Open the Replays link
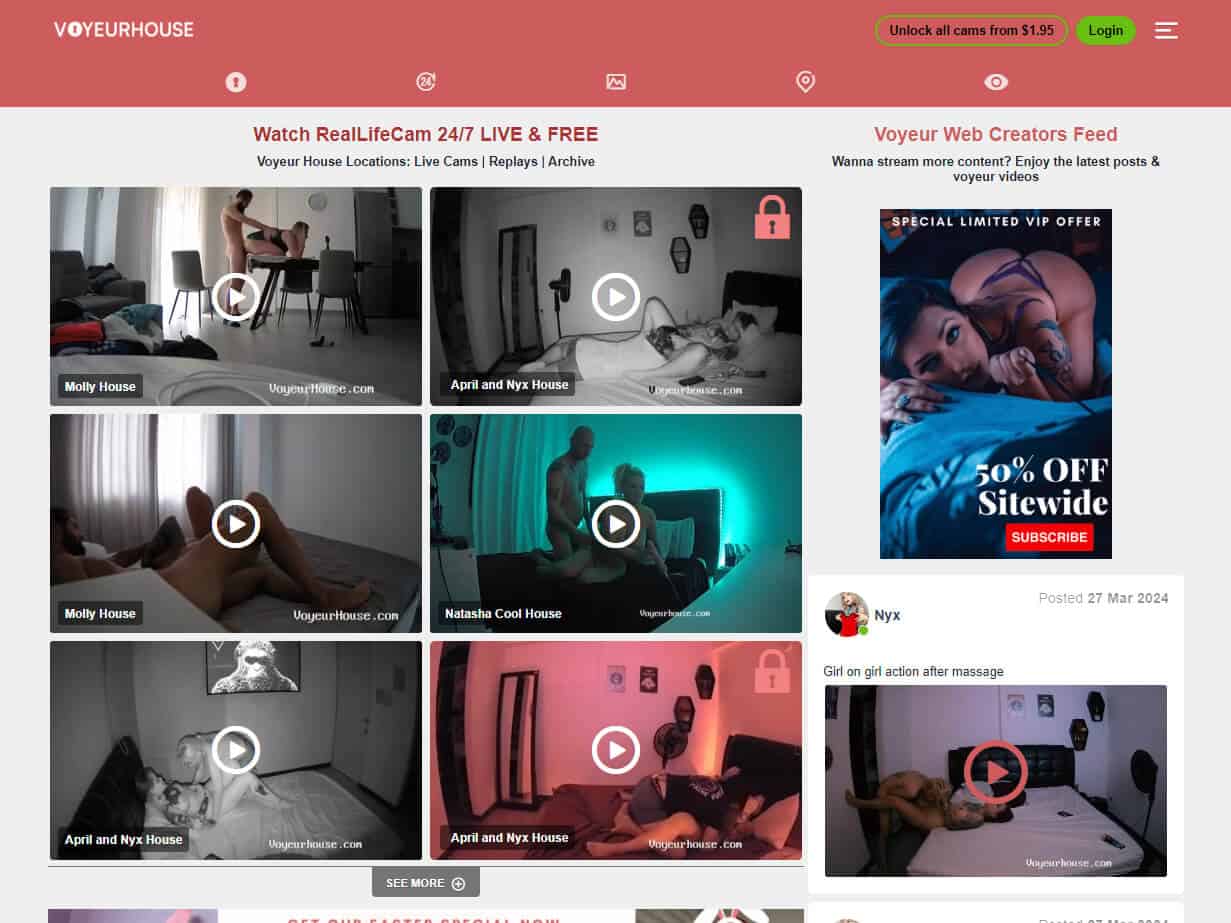 coord(514,161)
